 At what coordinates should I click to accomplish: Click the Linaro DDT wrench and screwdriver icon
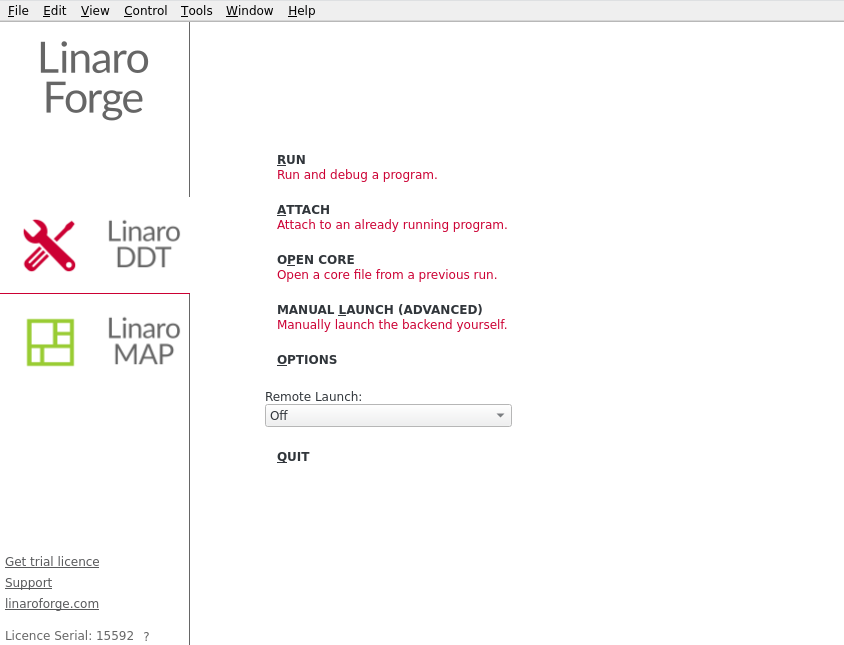[50, 245]
